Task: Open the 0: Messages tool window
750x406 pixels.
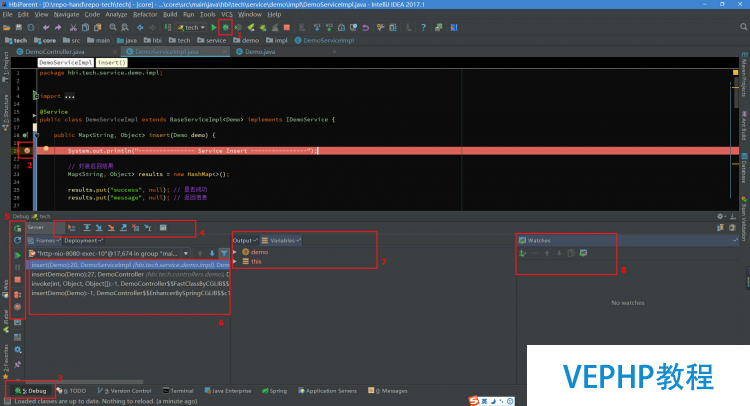Action: point(388,391)
